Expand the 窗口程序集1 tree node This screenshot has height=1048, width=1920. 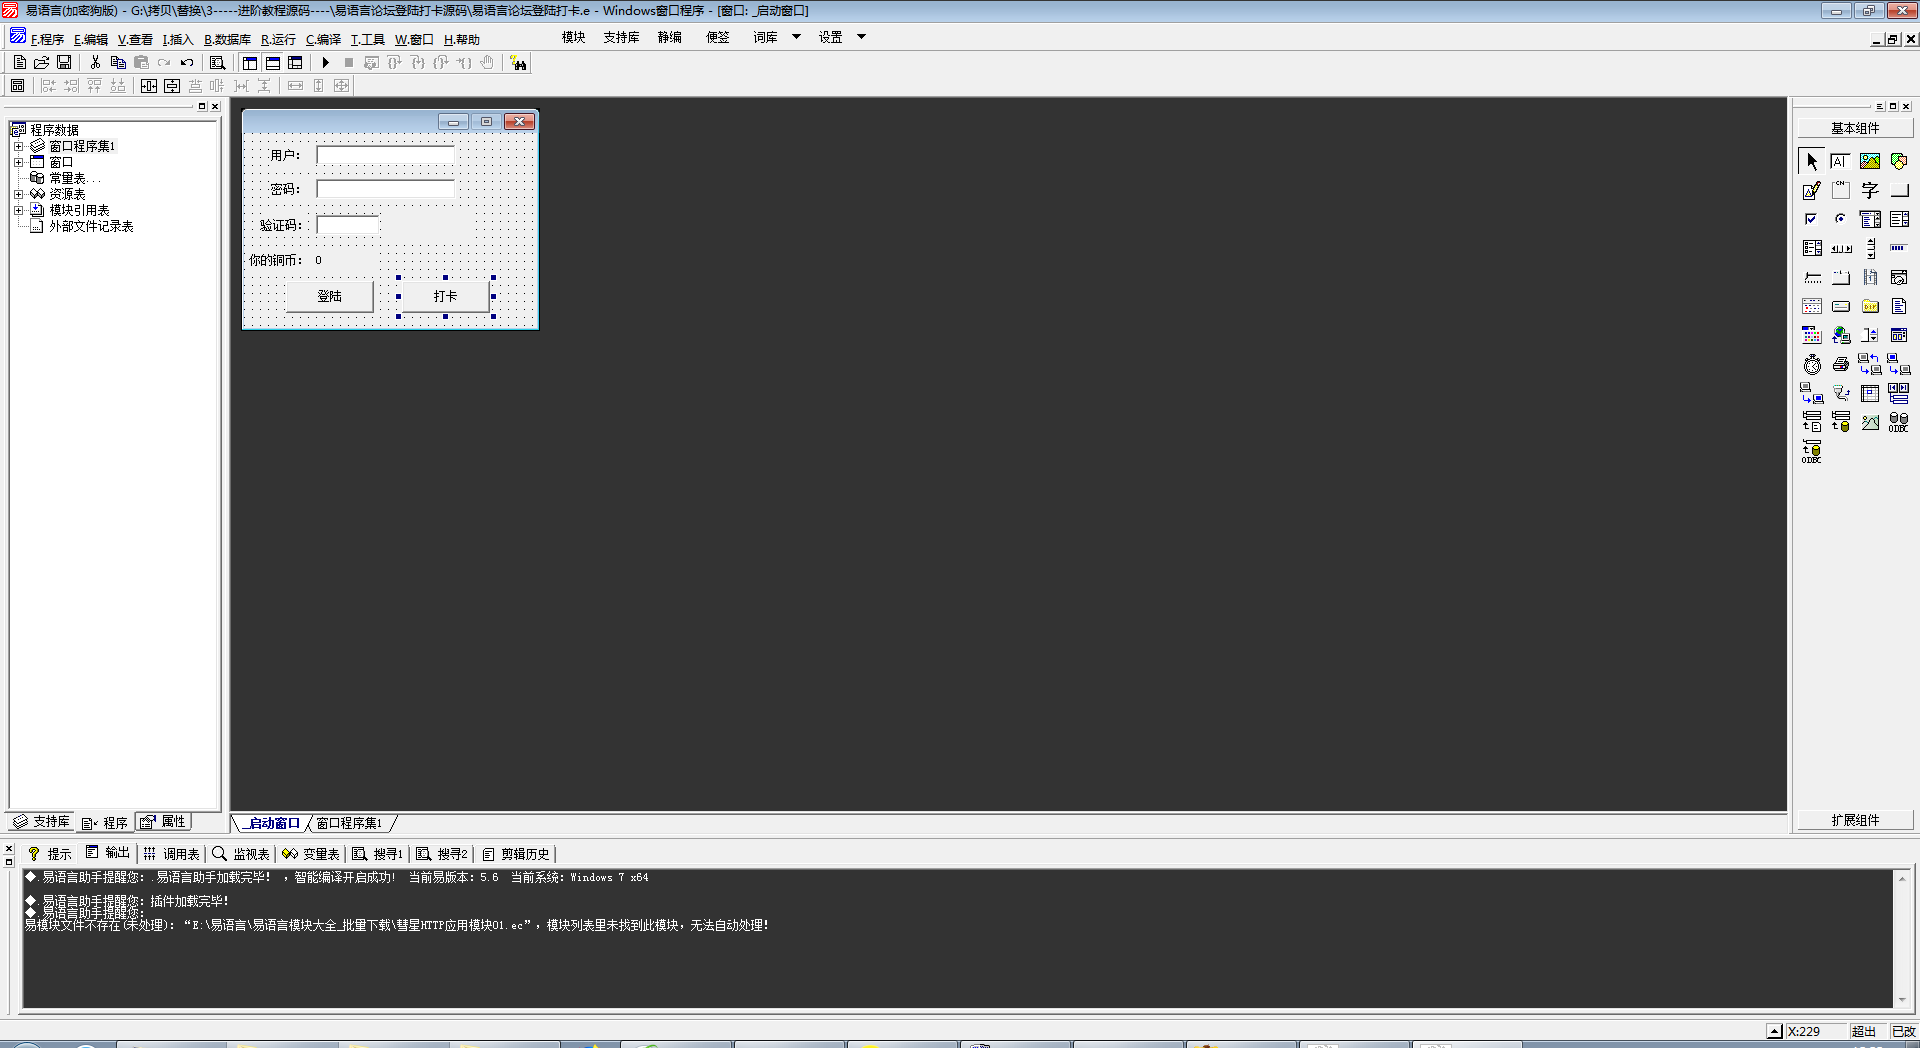point(18,146)
